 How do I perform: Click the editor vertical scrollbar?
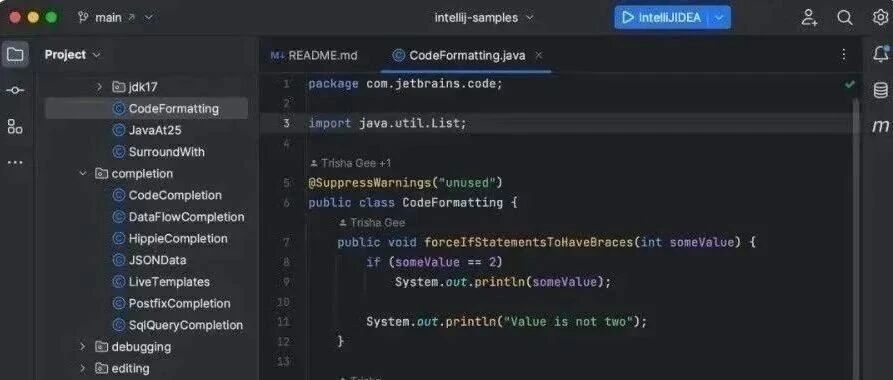[x=856, y=238]
